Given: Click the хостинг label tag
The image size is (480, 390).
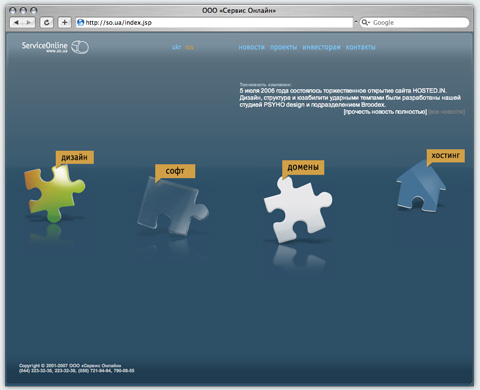Looking at the screenshot, I should (446, 155).
